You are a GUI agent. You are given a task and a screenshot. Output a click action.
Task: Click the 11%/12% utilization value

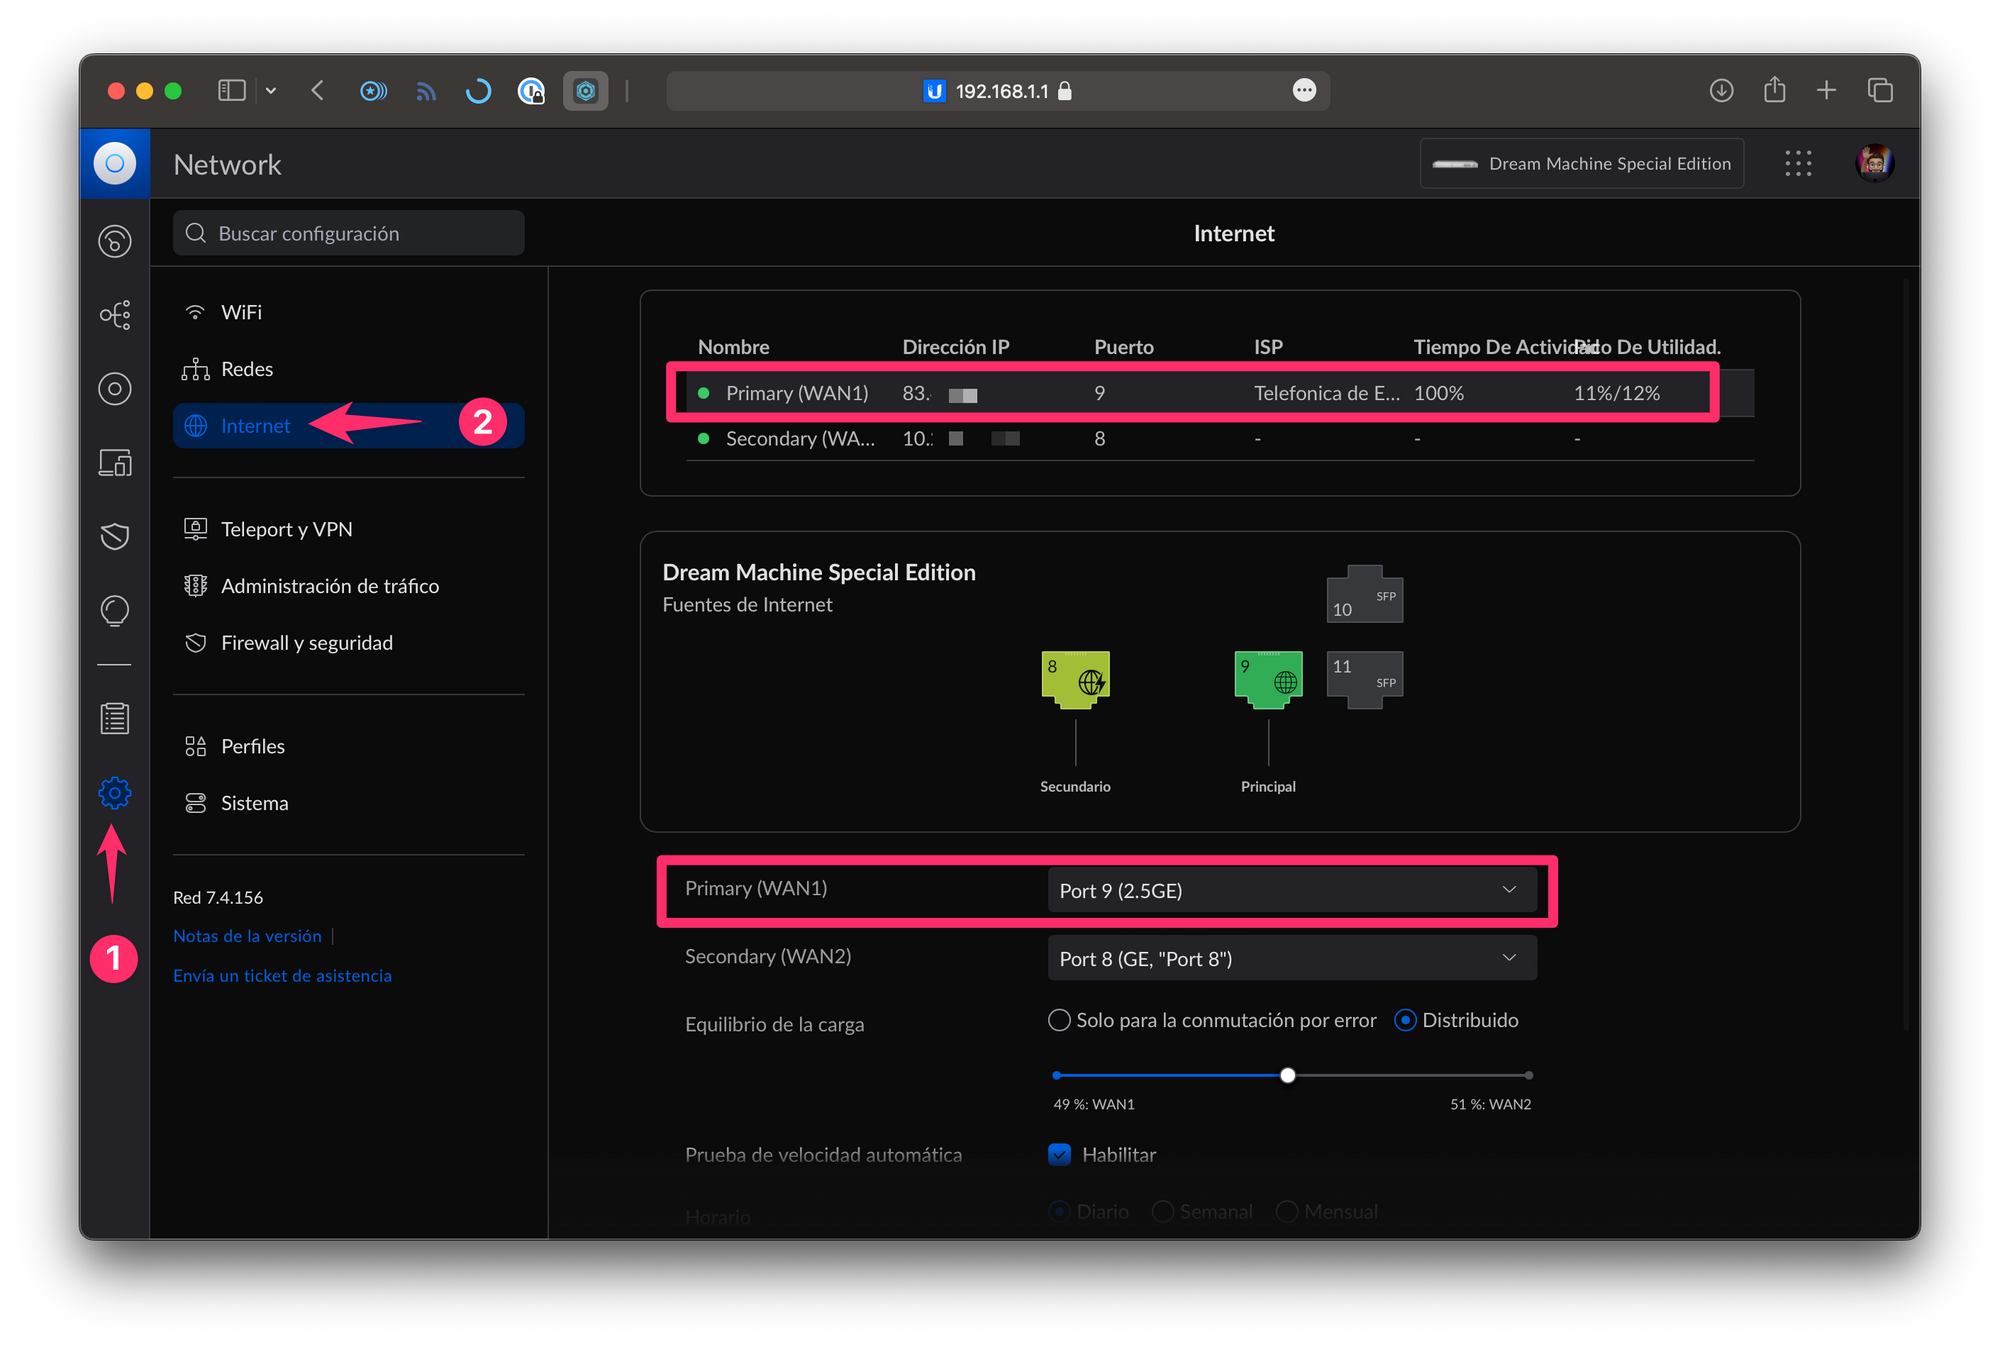[1616, 393]
